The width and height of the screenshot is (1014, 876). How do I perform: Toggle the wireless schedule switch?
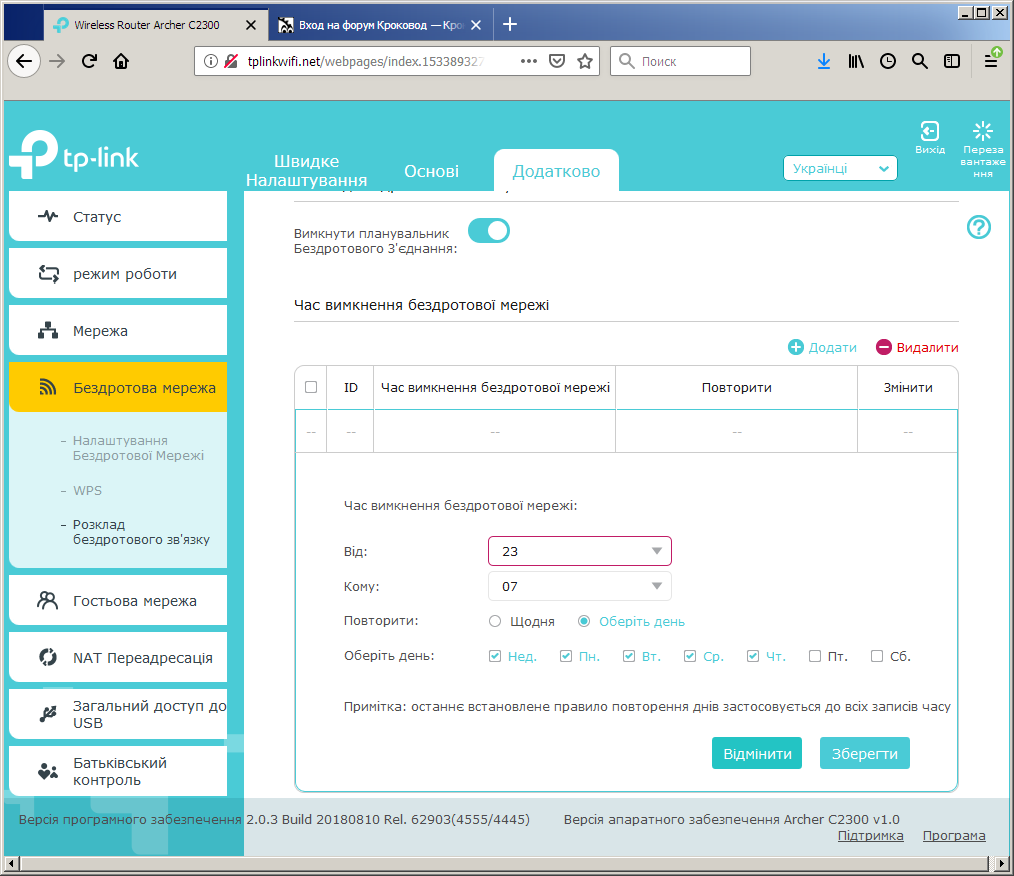tap(489, 231)
